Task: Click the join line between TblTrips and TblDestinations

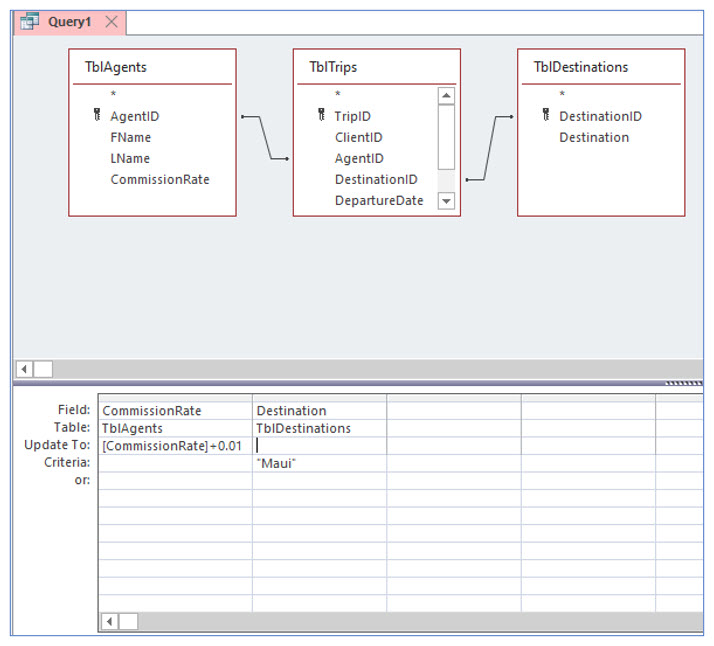Action: click(490, 148)
